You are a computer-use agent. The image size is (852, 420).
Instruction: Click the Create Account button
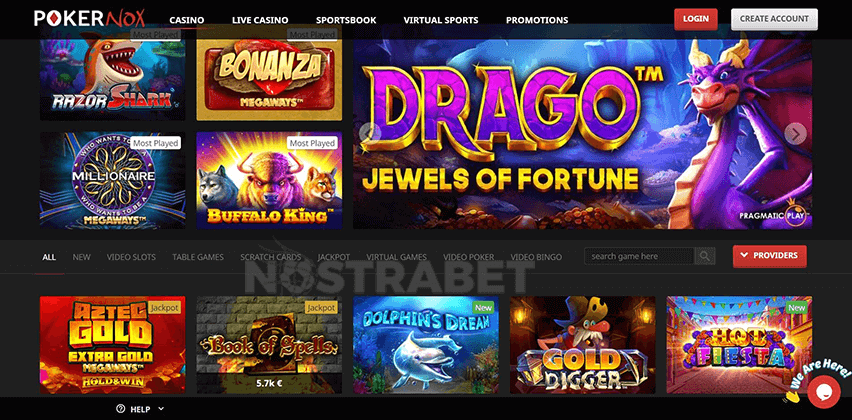[x=774, y=19]
